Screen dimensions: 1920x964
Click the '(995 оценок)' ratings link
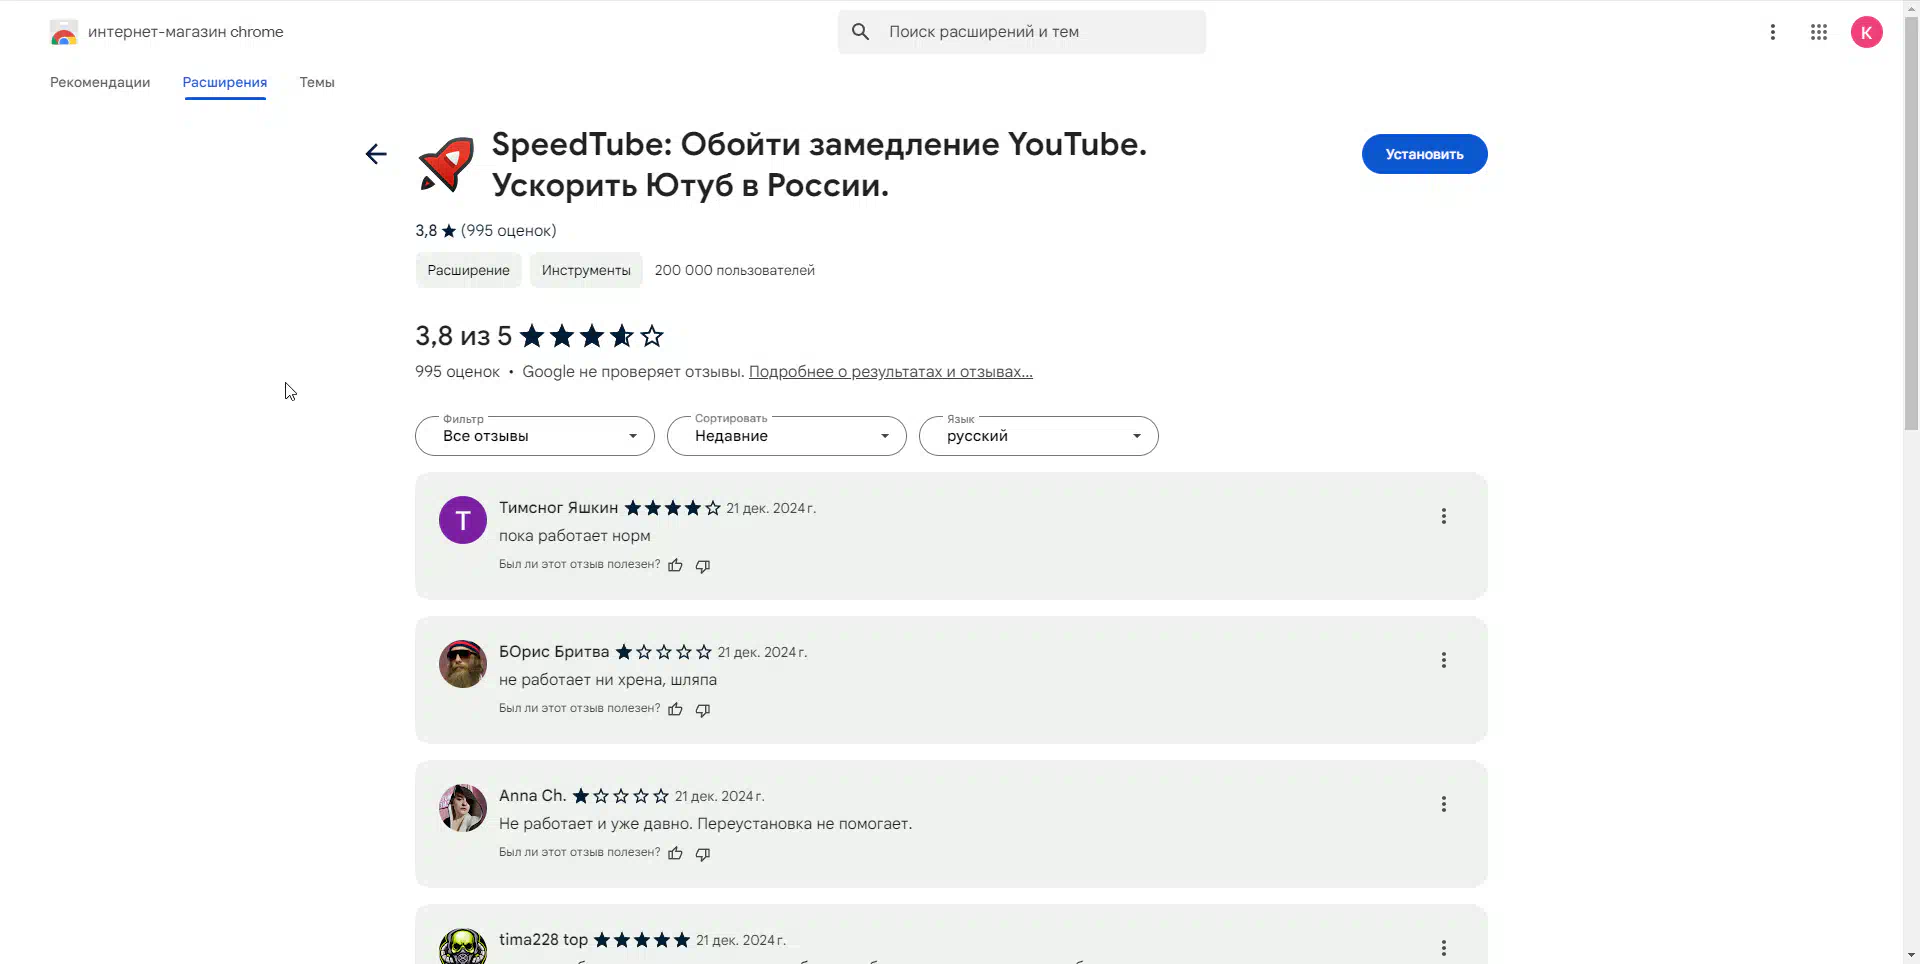click(509, 231)
